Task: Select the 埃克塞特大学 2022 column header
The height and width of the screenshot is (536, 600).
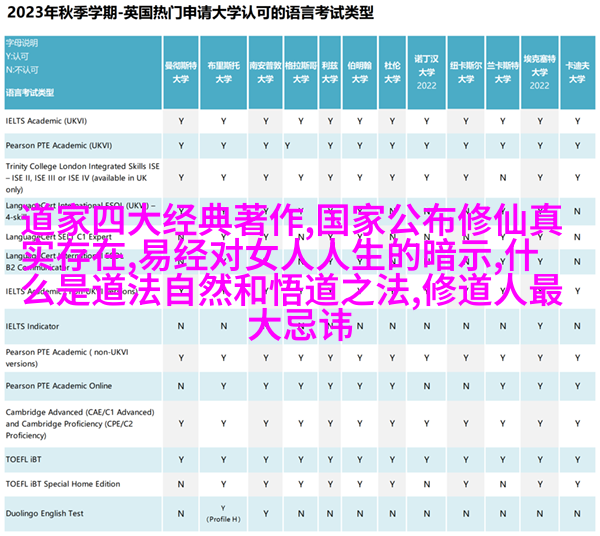Action: pos(540,72)
